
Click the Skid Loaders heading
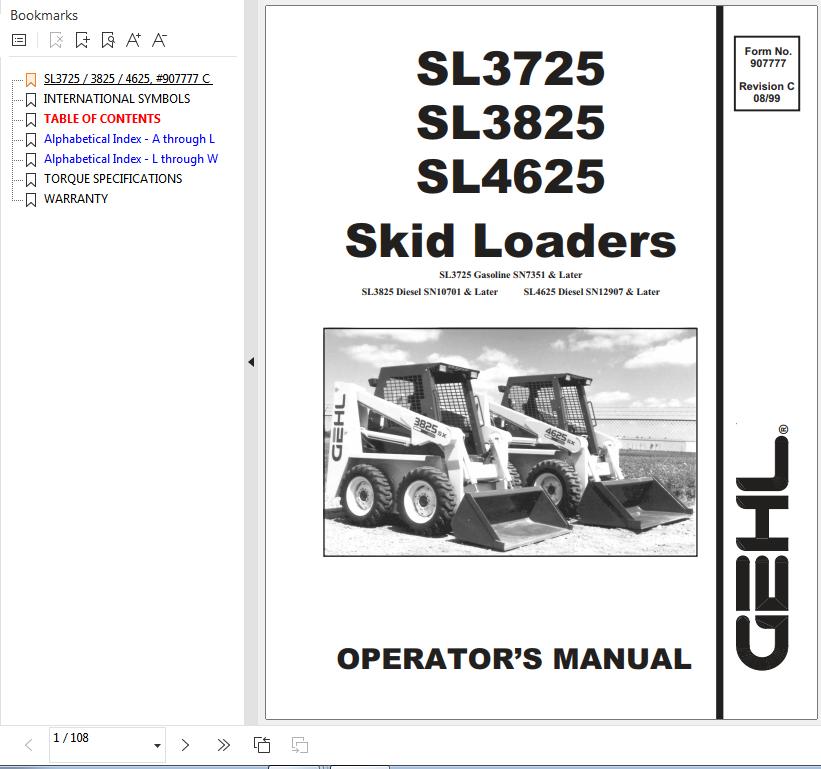tap(511, 240)
